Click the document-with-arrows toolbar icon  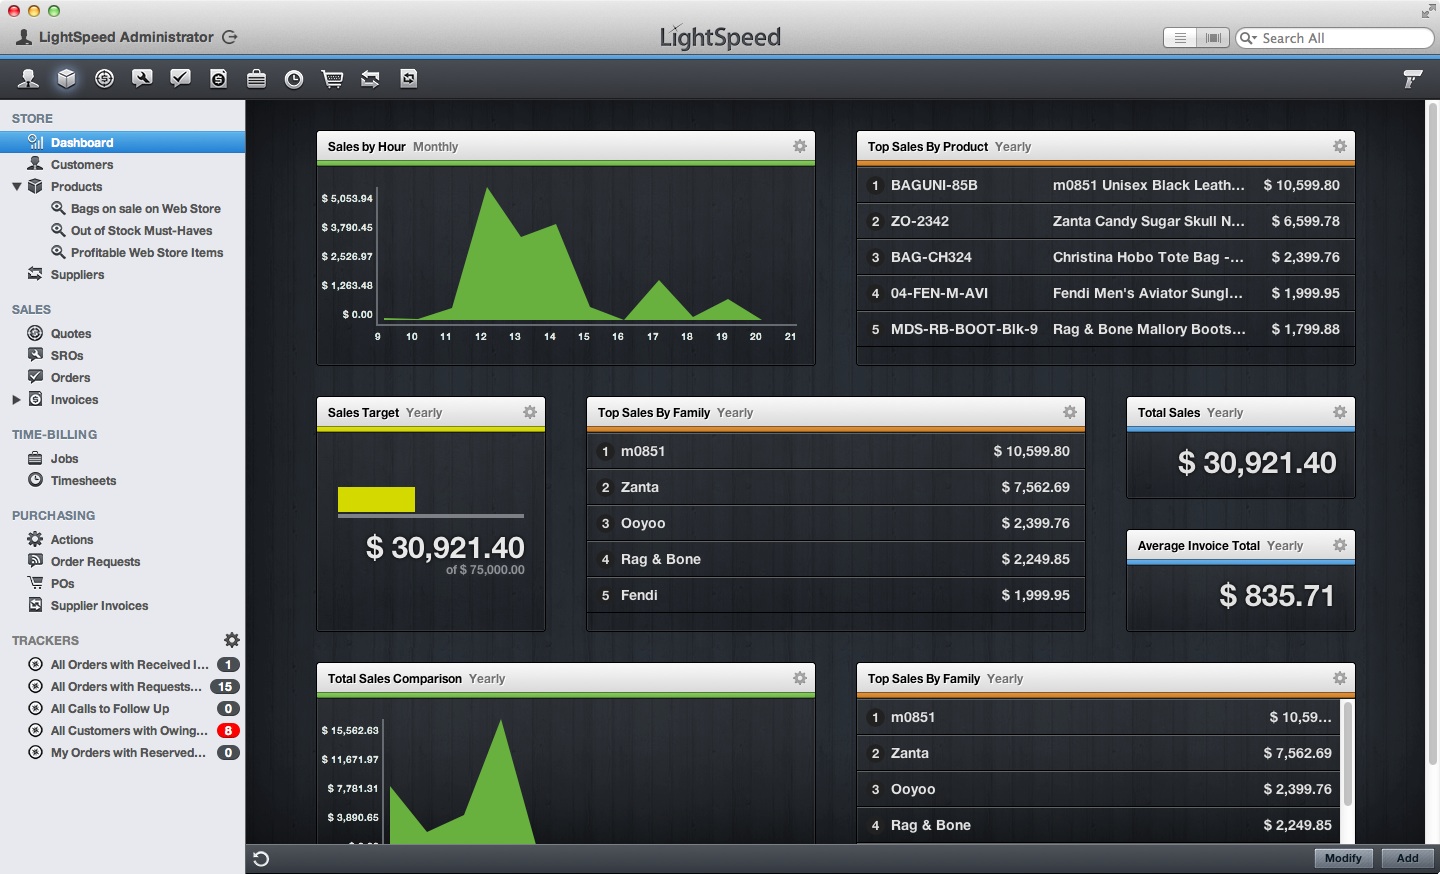click(x=408, y=79)
